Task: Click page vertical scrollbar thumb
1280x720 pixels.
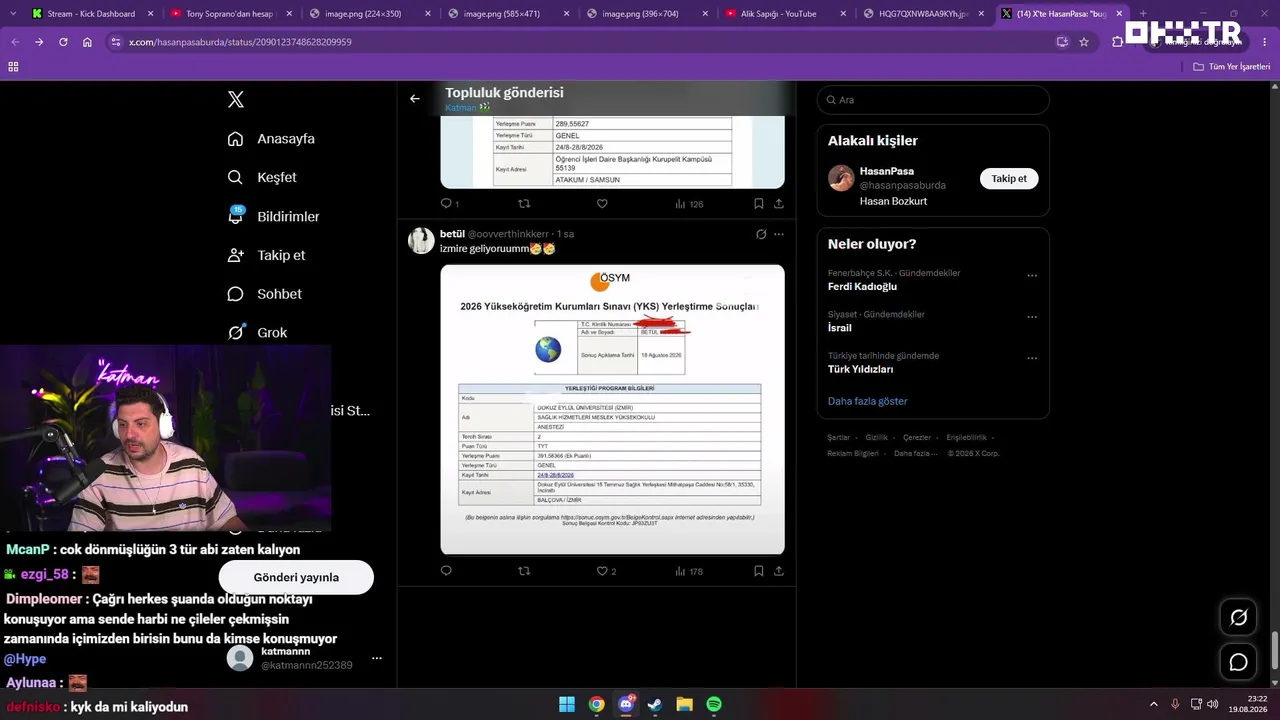Action: click(x=1274, y=650)
